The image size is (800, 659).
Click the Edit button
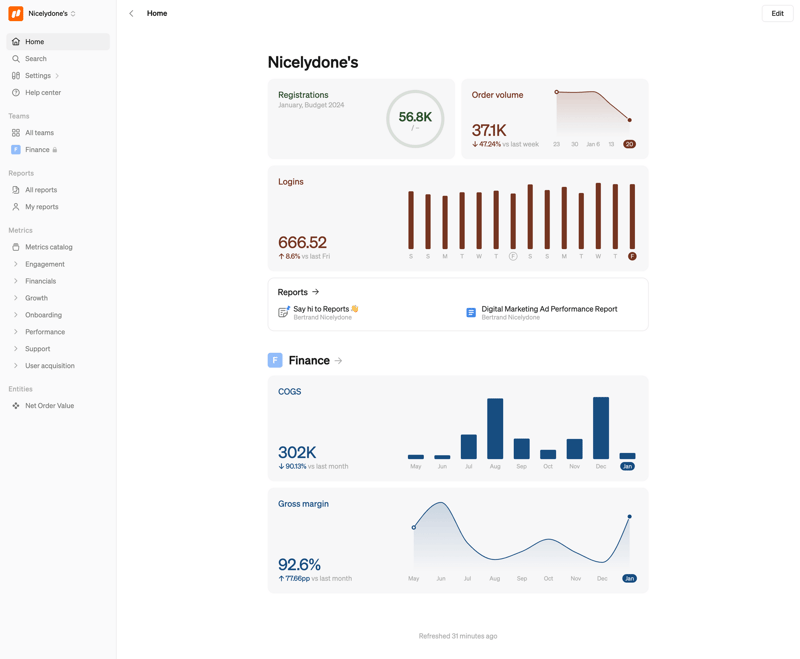[x=778, y=13]
